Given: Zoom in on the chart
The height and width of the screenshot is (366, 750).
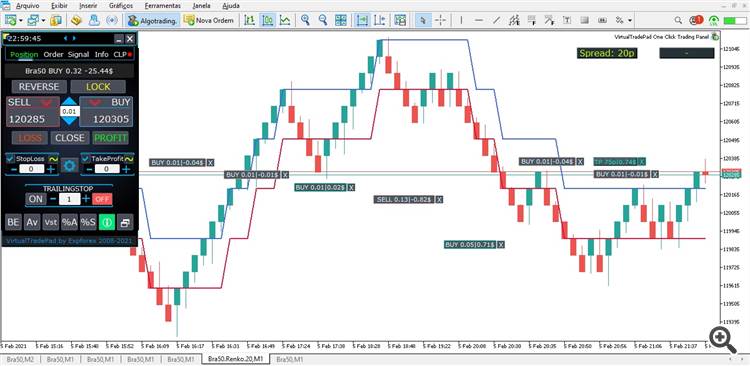Looking at the screenshot, I should click(x=305, y=20).
